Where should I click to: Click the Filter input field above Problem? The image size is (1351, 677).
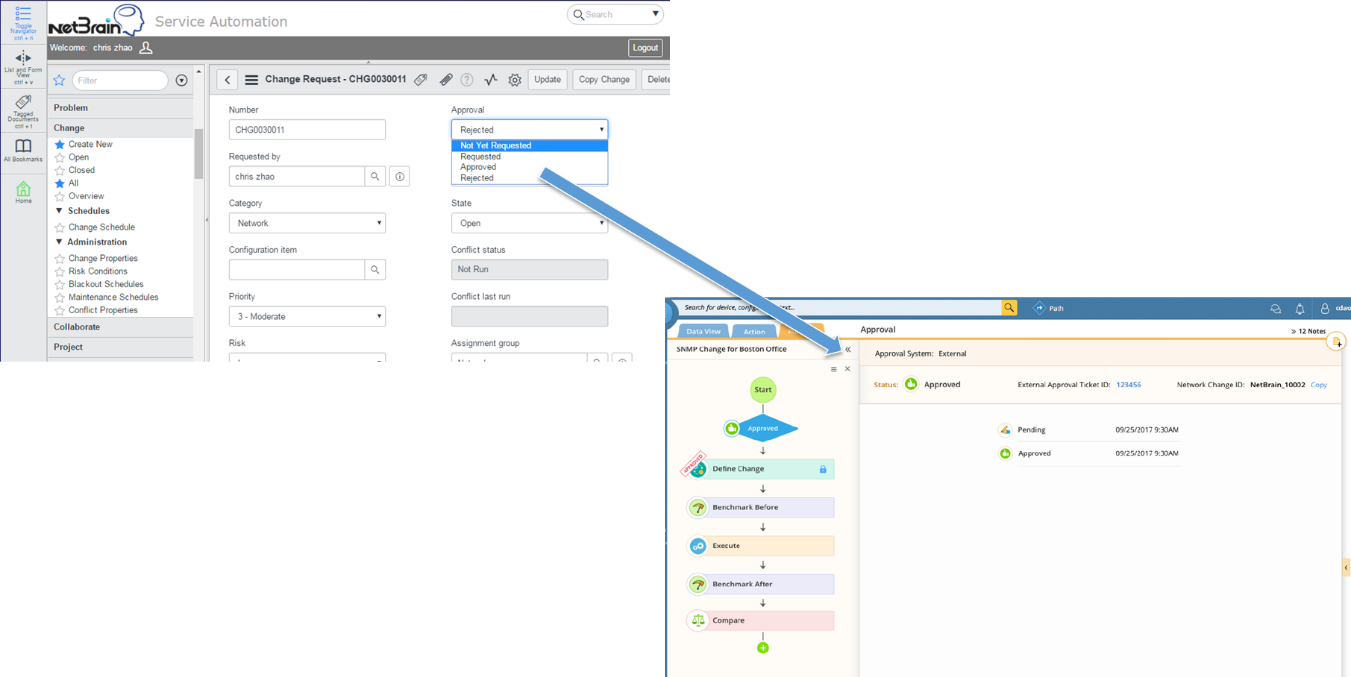click(120, 79)
